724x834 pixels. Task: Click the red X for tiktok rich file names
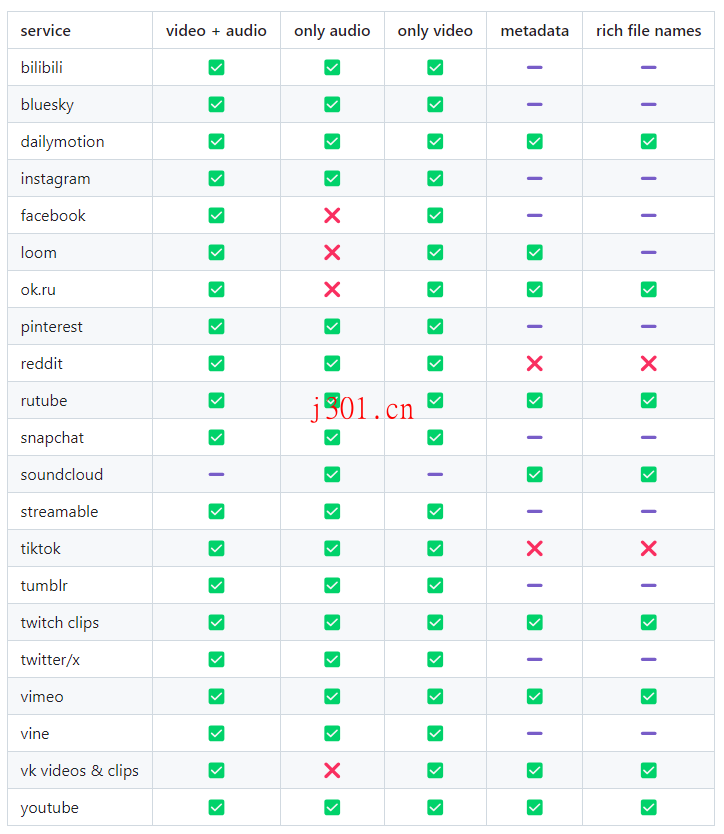pos(648,548)
